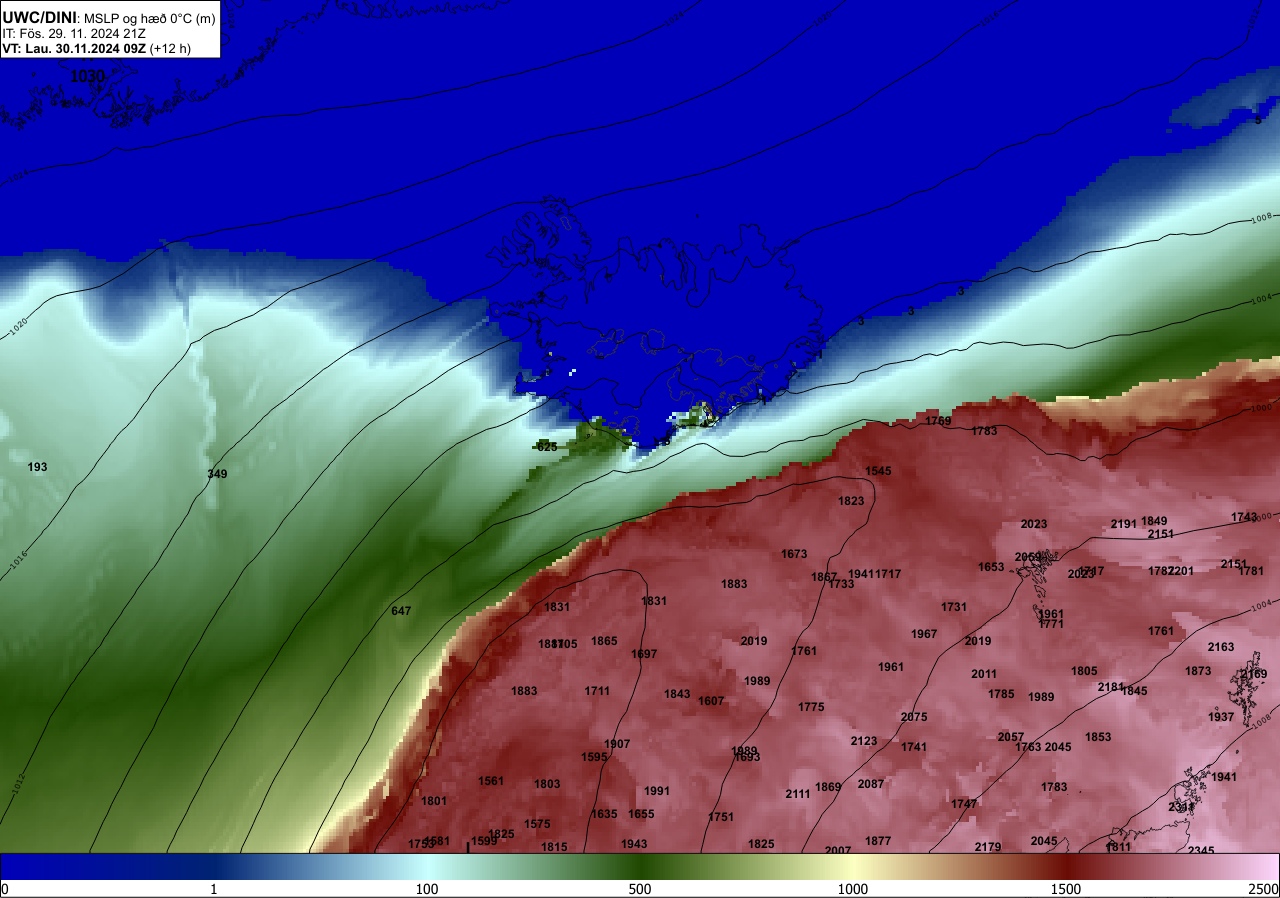Select the 647 height value
This screenshot has height=898, width=1280.
click(x=401, y=610)
